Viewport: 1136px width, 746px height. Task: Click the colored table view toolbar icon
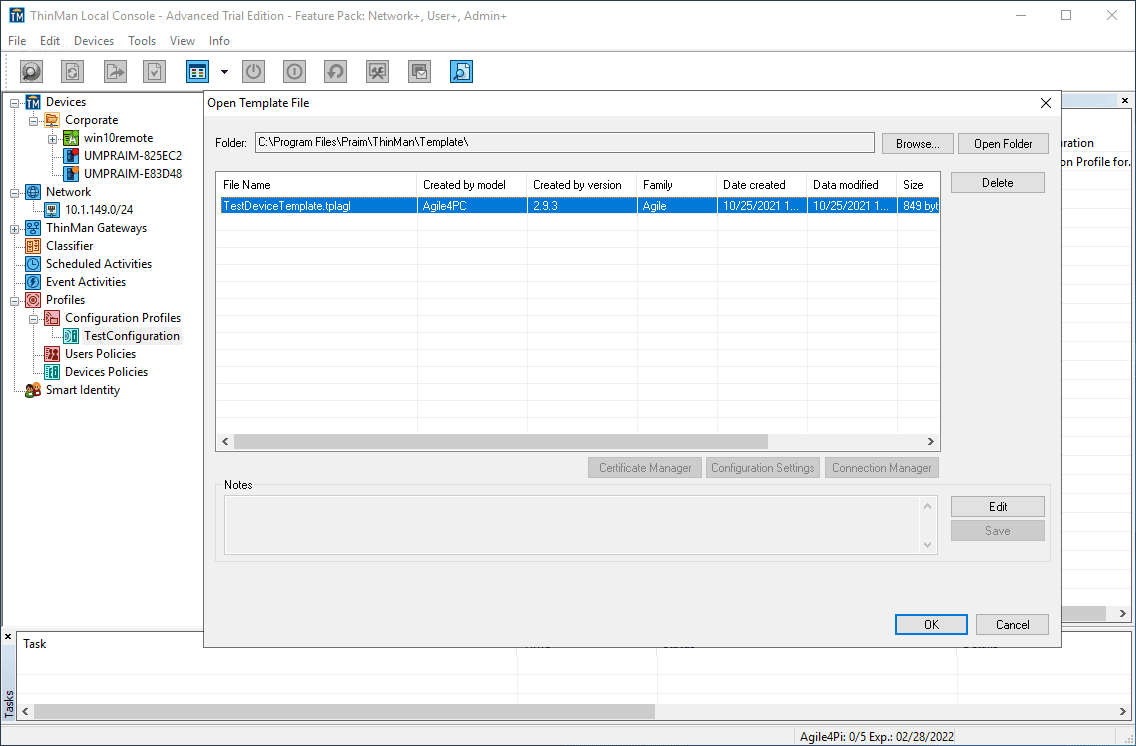click(x=197, y=72)
